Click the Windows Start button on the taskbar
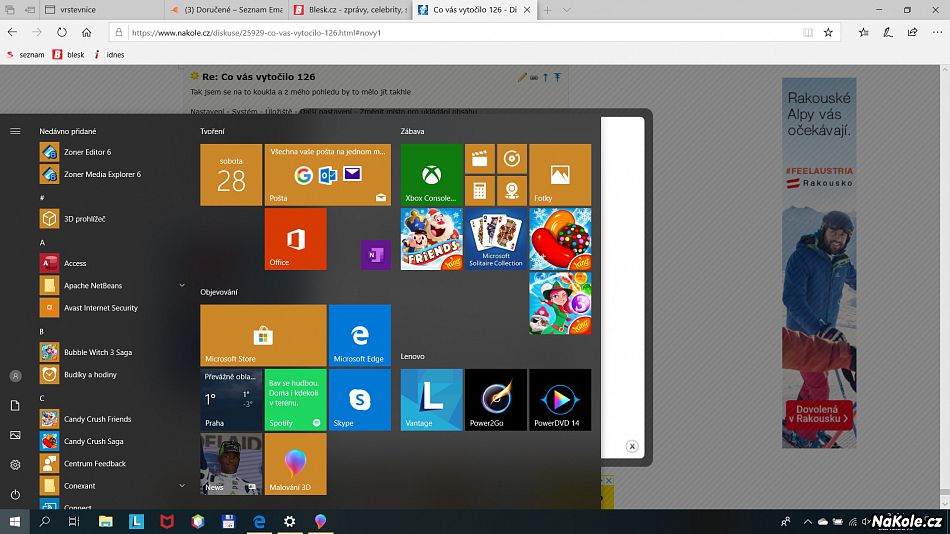 pos(15,521)
